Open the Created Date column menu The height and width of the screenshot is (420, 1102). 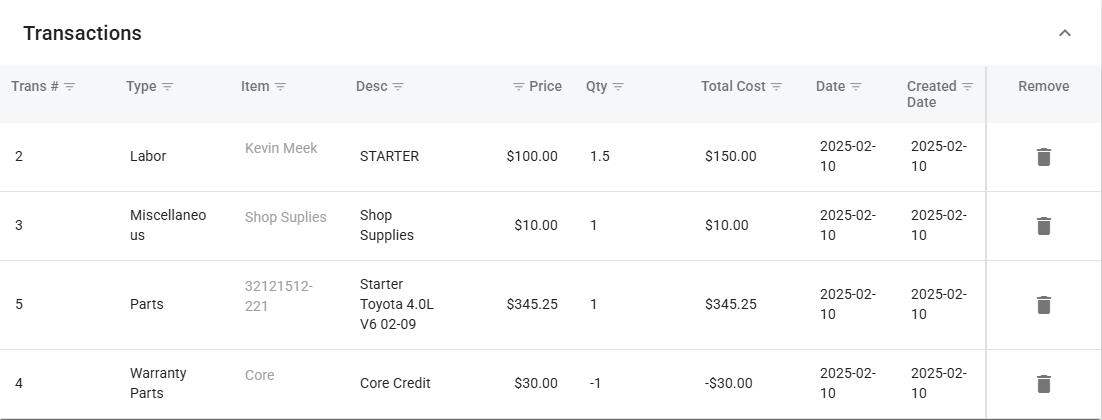point(967,87)
